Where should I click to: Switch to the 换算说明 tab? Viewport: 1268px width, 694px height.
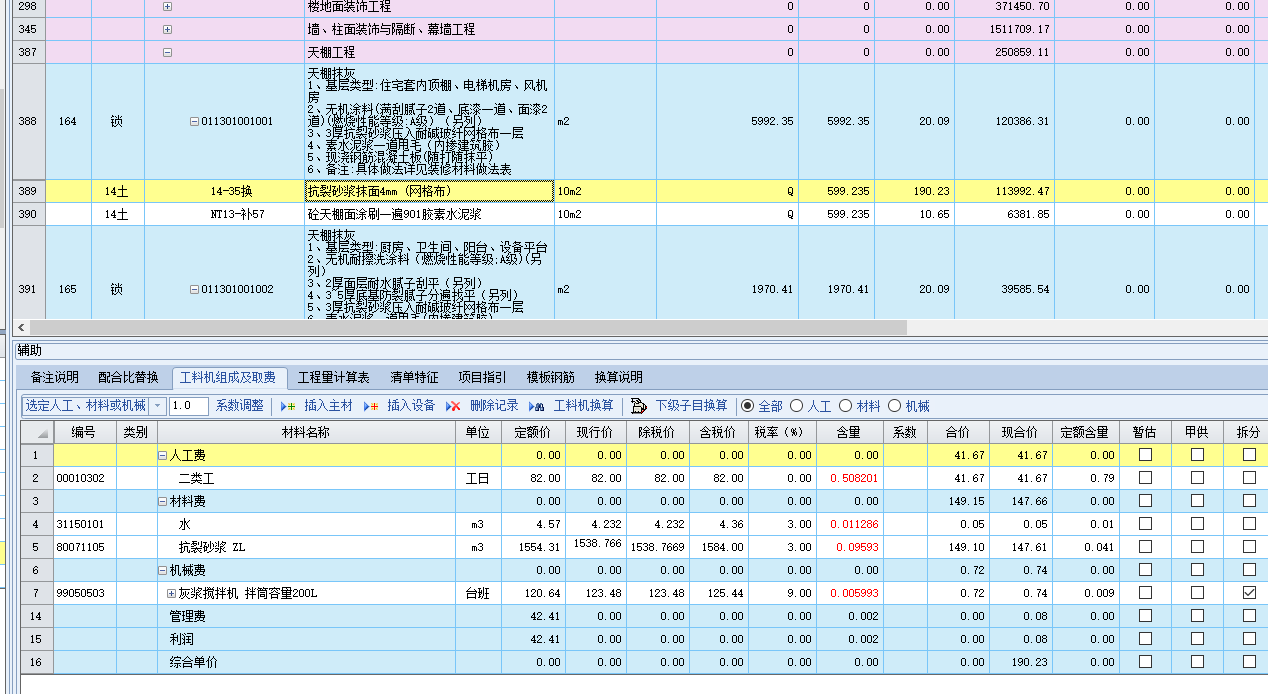pos(619,378)
